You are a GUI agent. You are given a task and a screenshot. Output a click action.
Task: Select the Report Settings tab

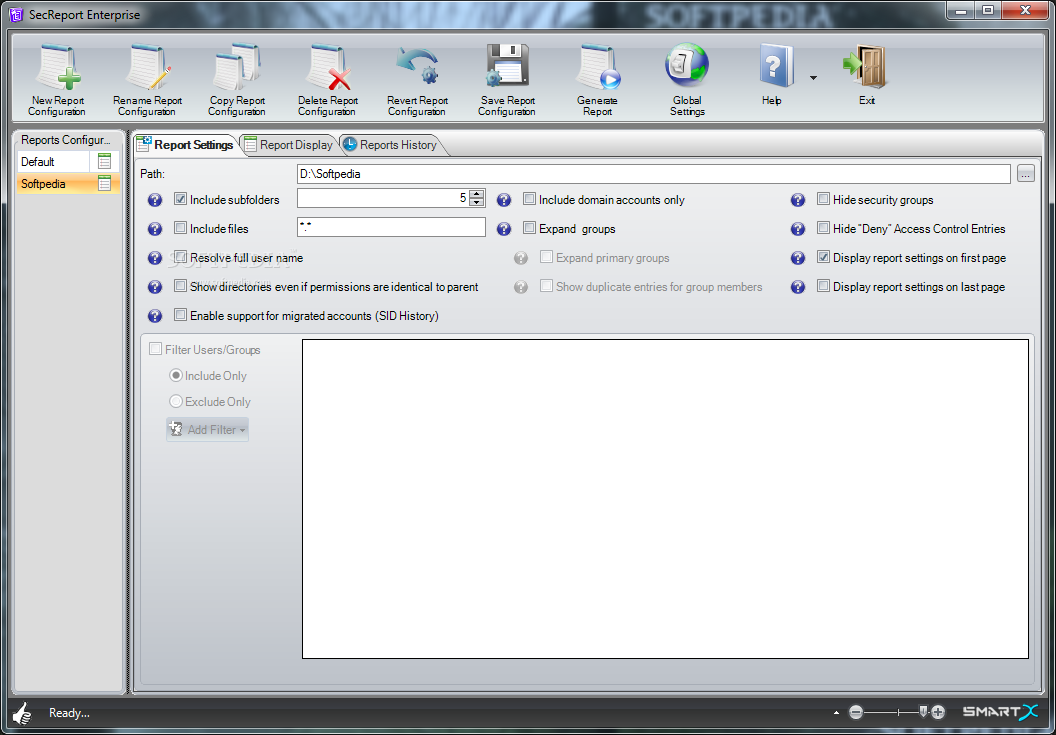tap(185, 145)
